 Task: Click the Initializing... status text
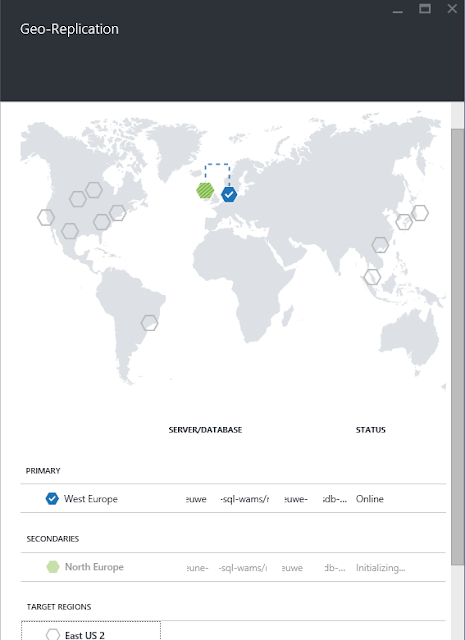point(380,568)
